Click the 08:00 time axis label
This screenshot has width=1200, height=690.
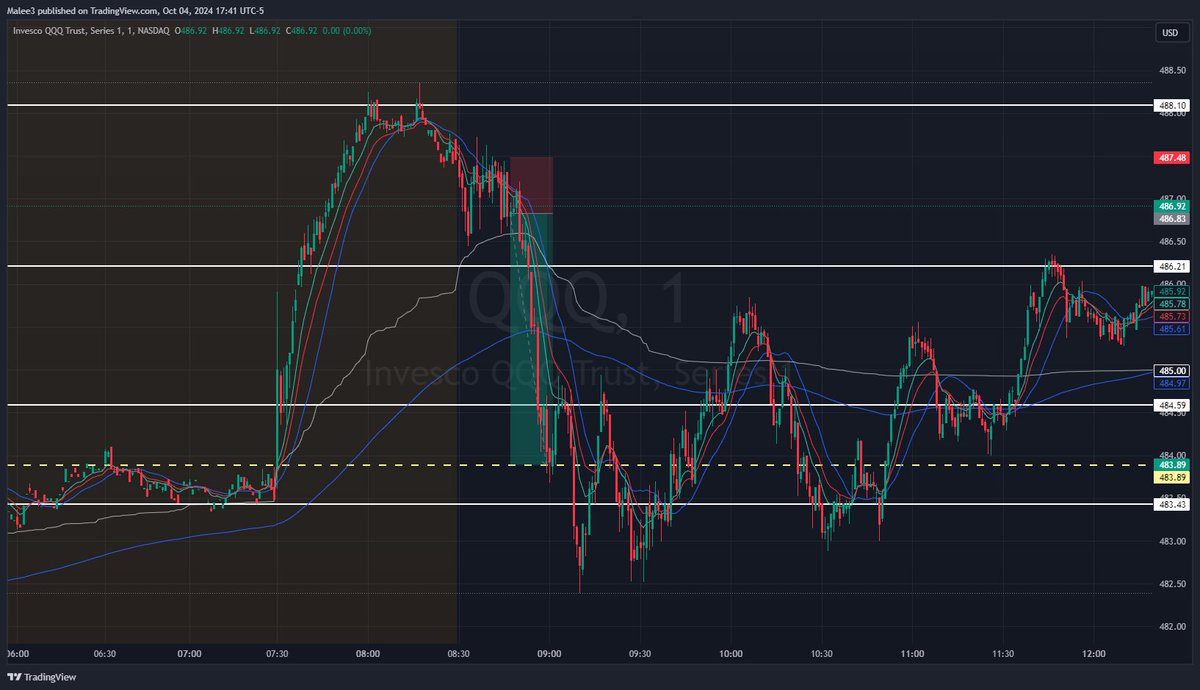367,653
